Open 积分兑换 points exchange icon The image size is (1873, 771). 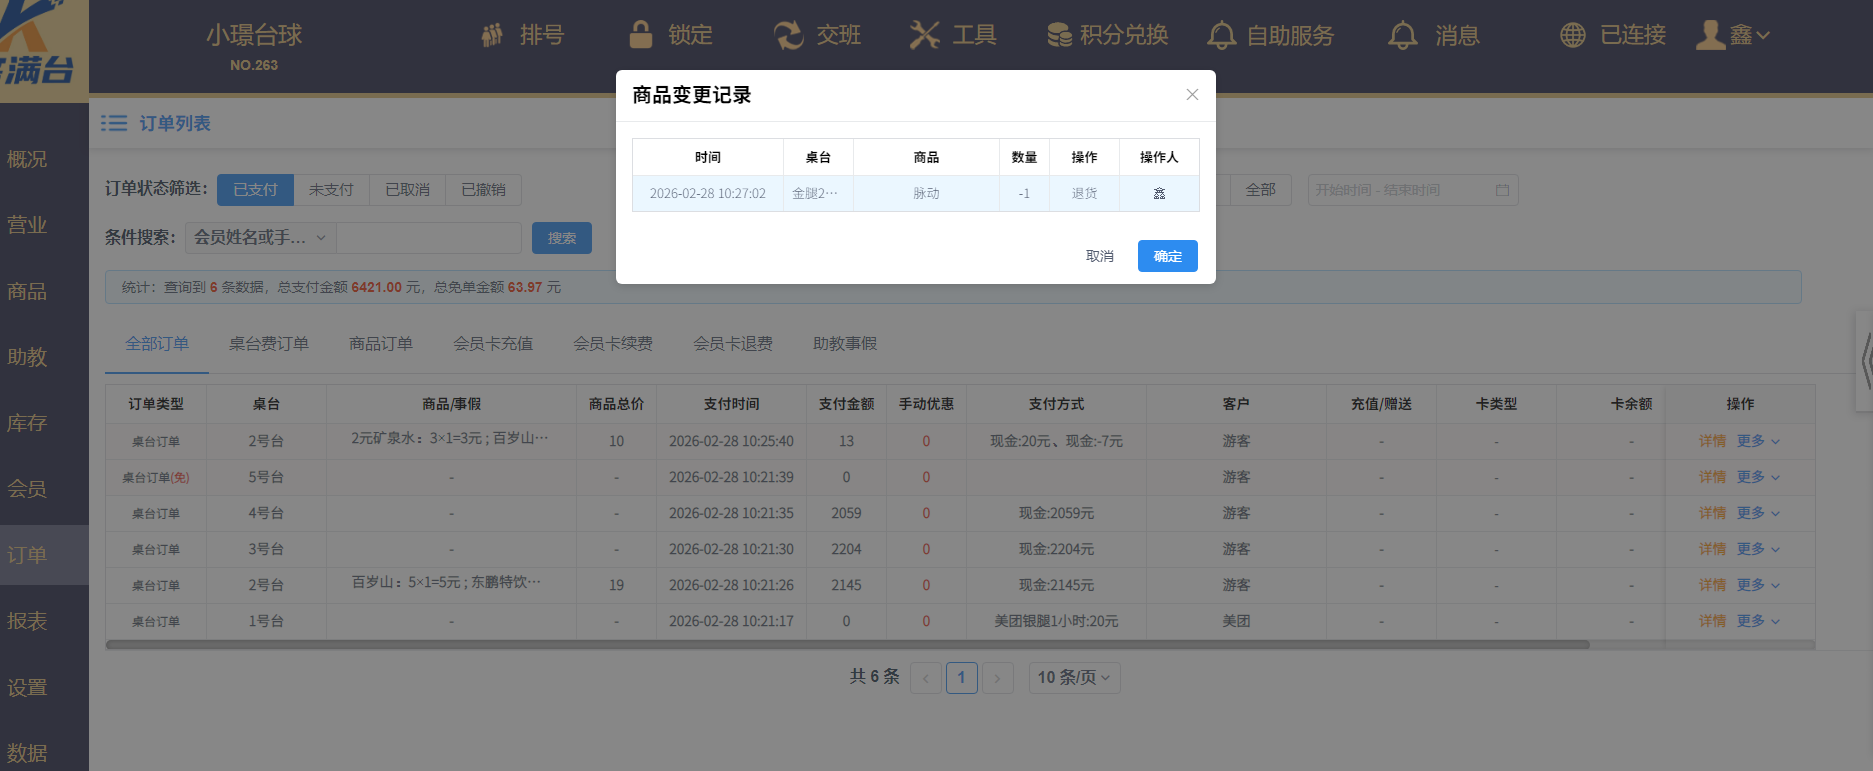pos(1059,35)
